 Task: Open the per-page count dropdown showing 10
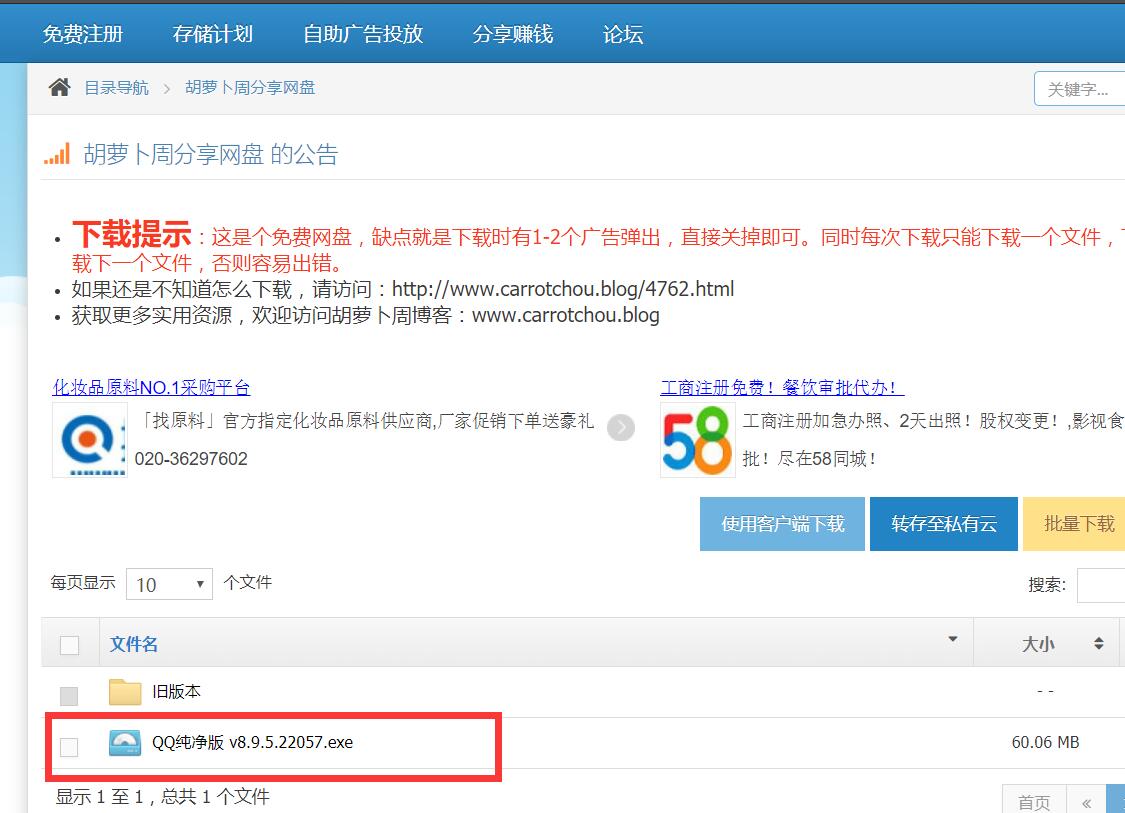point(169,584)
